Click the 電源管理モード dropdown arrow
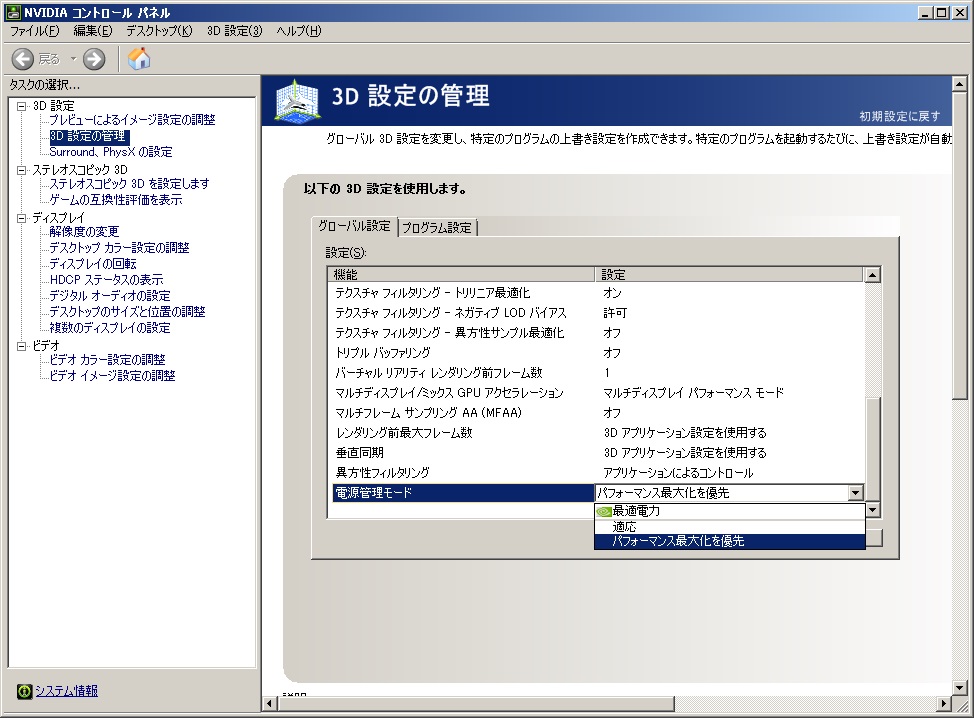The width and height of the screenshot is (974, 718). tap(856, 493)
